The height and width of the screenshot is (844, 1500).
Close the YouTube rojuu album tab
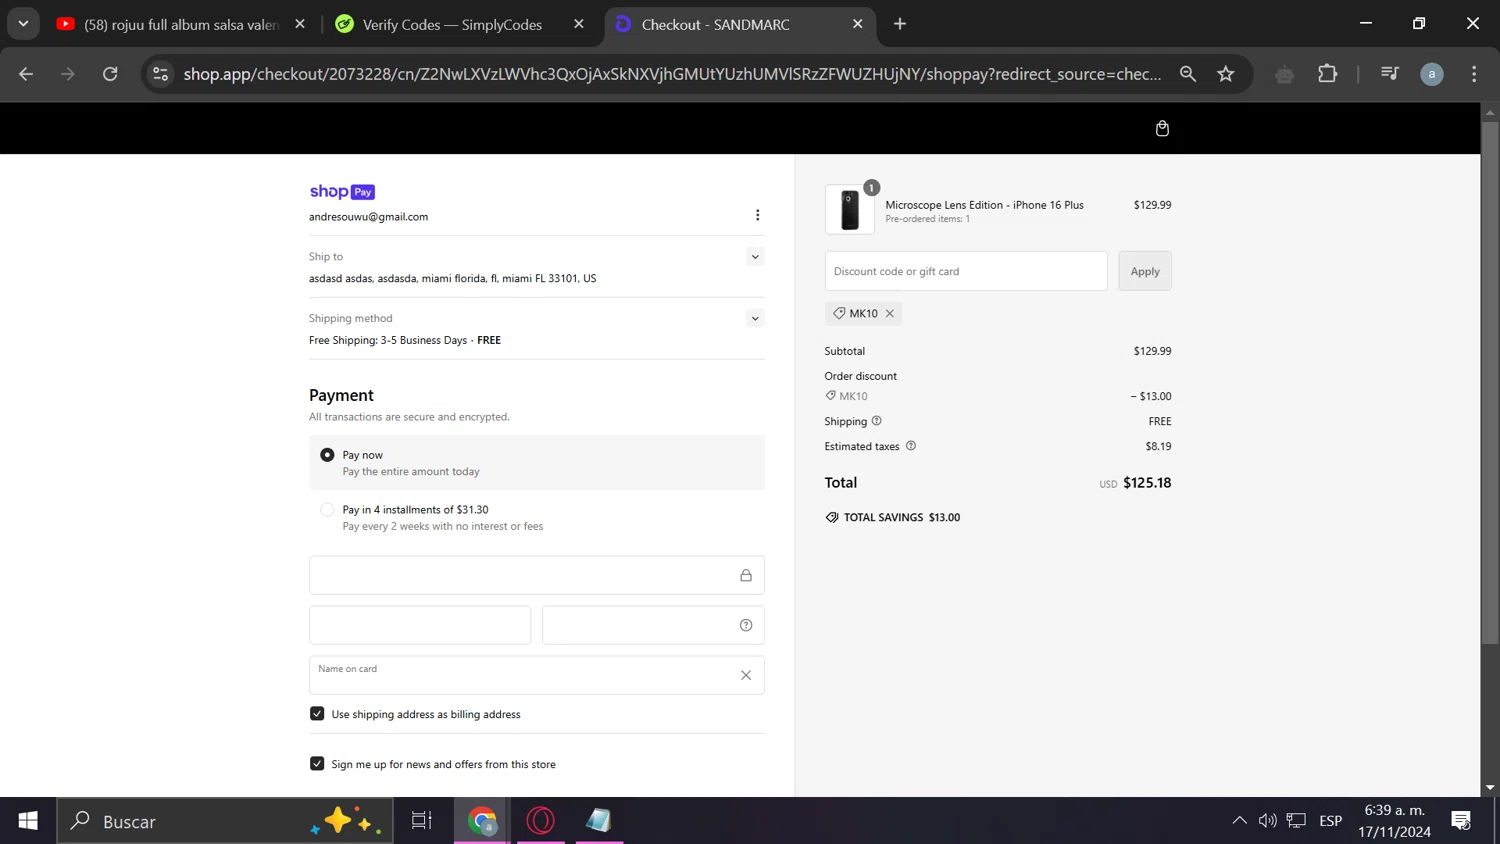point(300,24)
